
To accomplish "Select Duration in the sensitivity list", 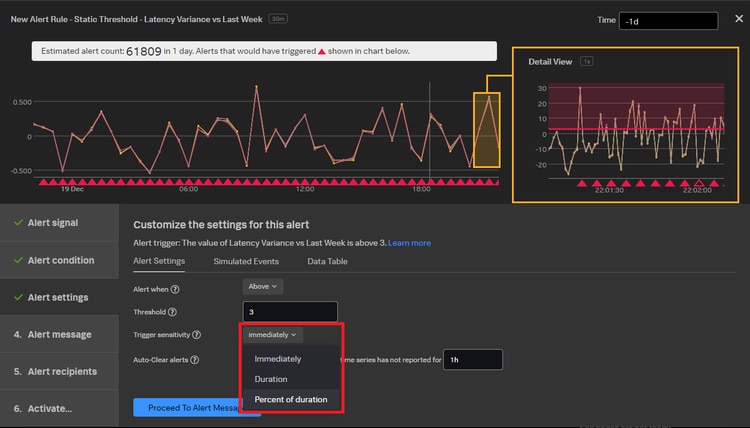I will [x=271, y=380].
